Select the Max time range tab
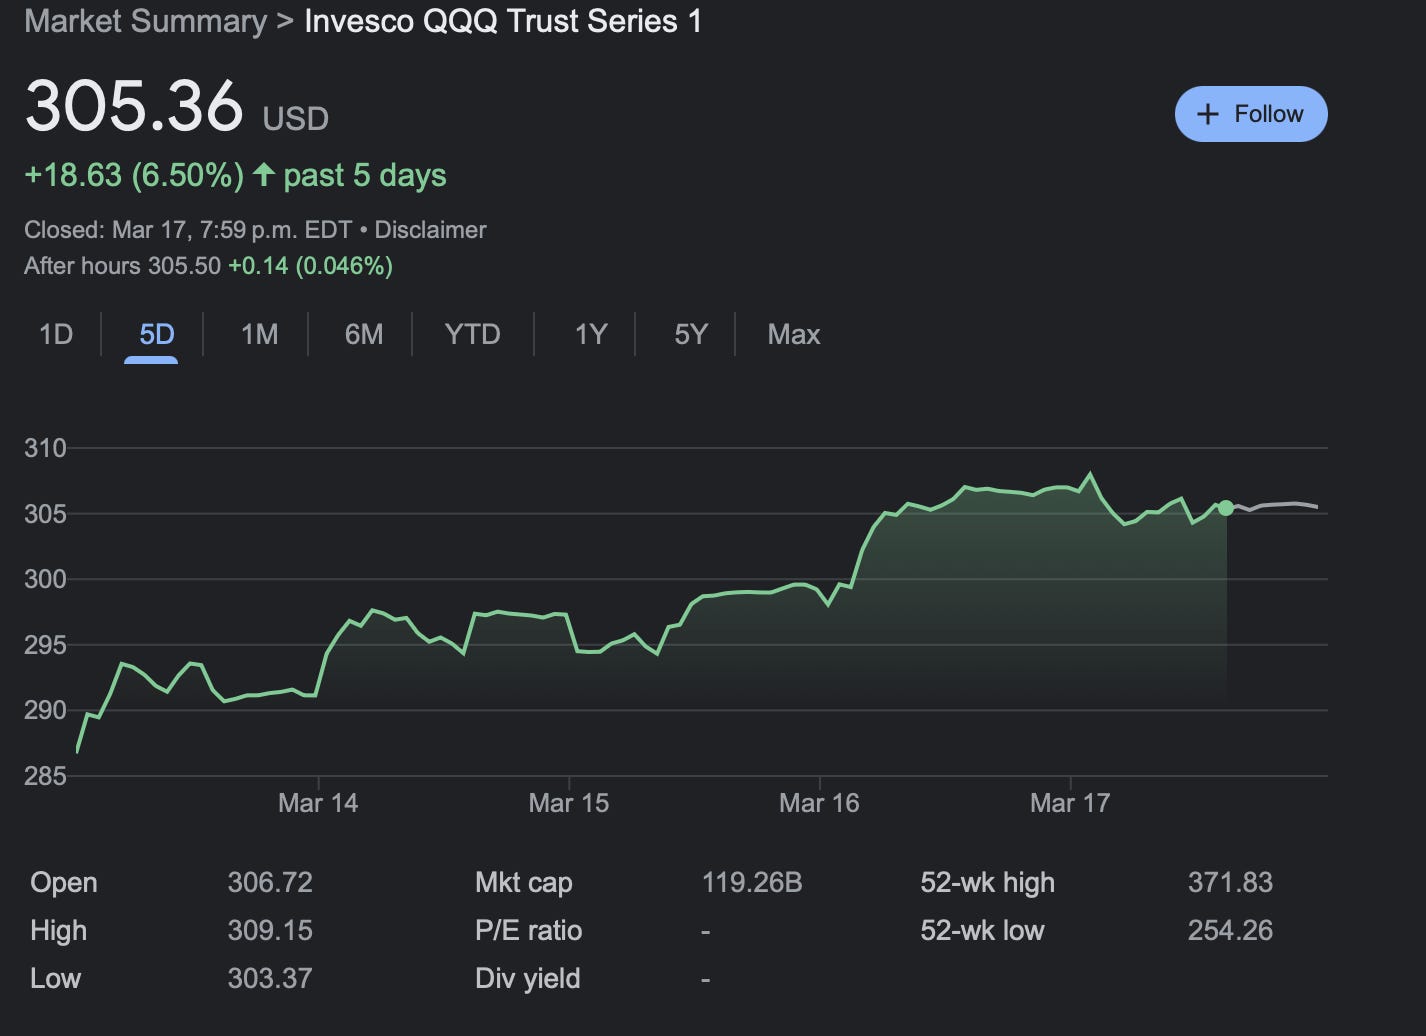 (x=794, y=334)
